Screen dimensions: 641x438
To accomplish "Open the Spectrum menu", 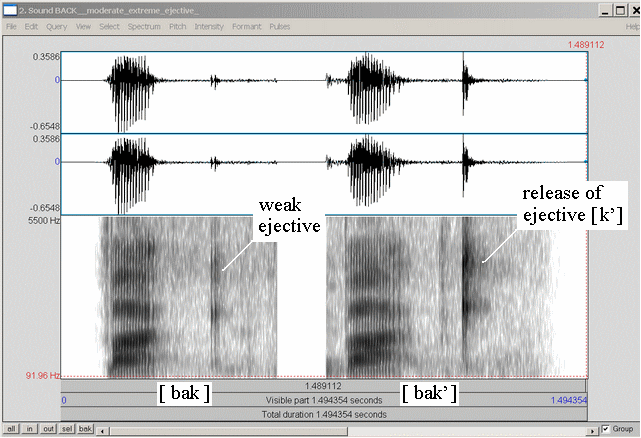I will [143, 26].
